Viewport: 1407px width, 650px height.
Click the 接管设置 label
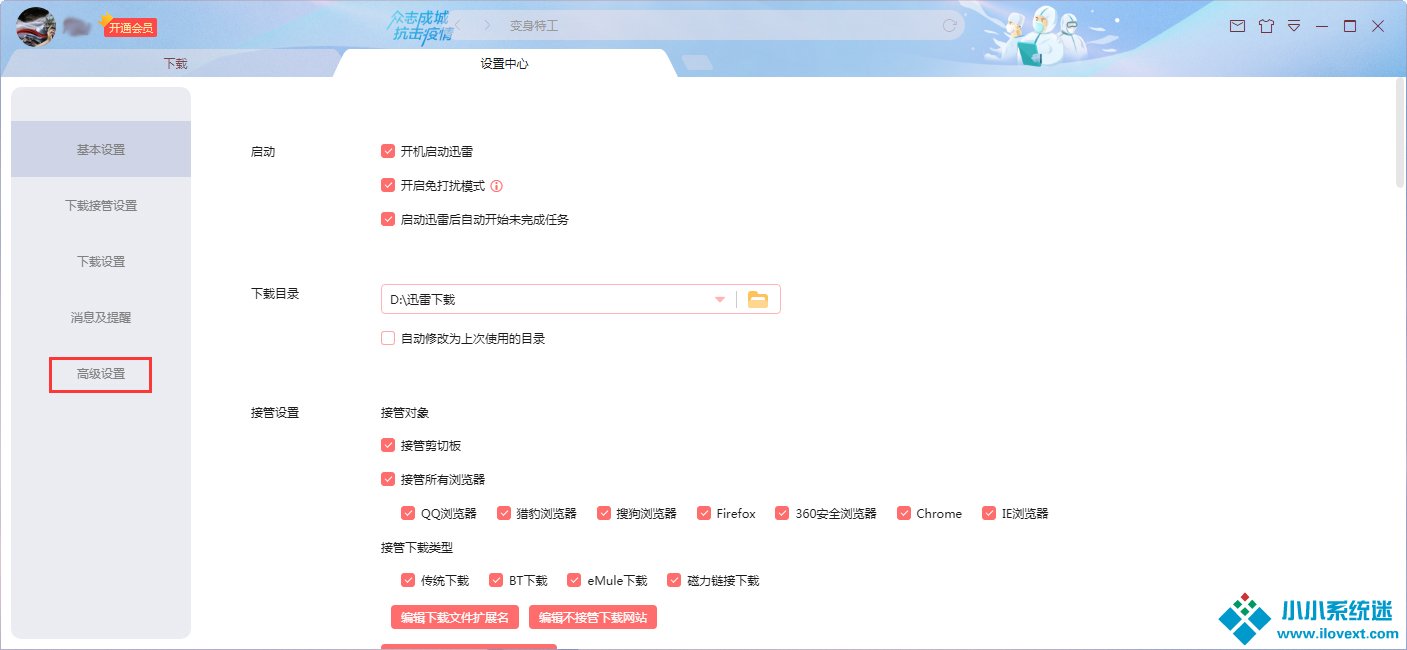point(274,412)
